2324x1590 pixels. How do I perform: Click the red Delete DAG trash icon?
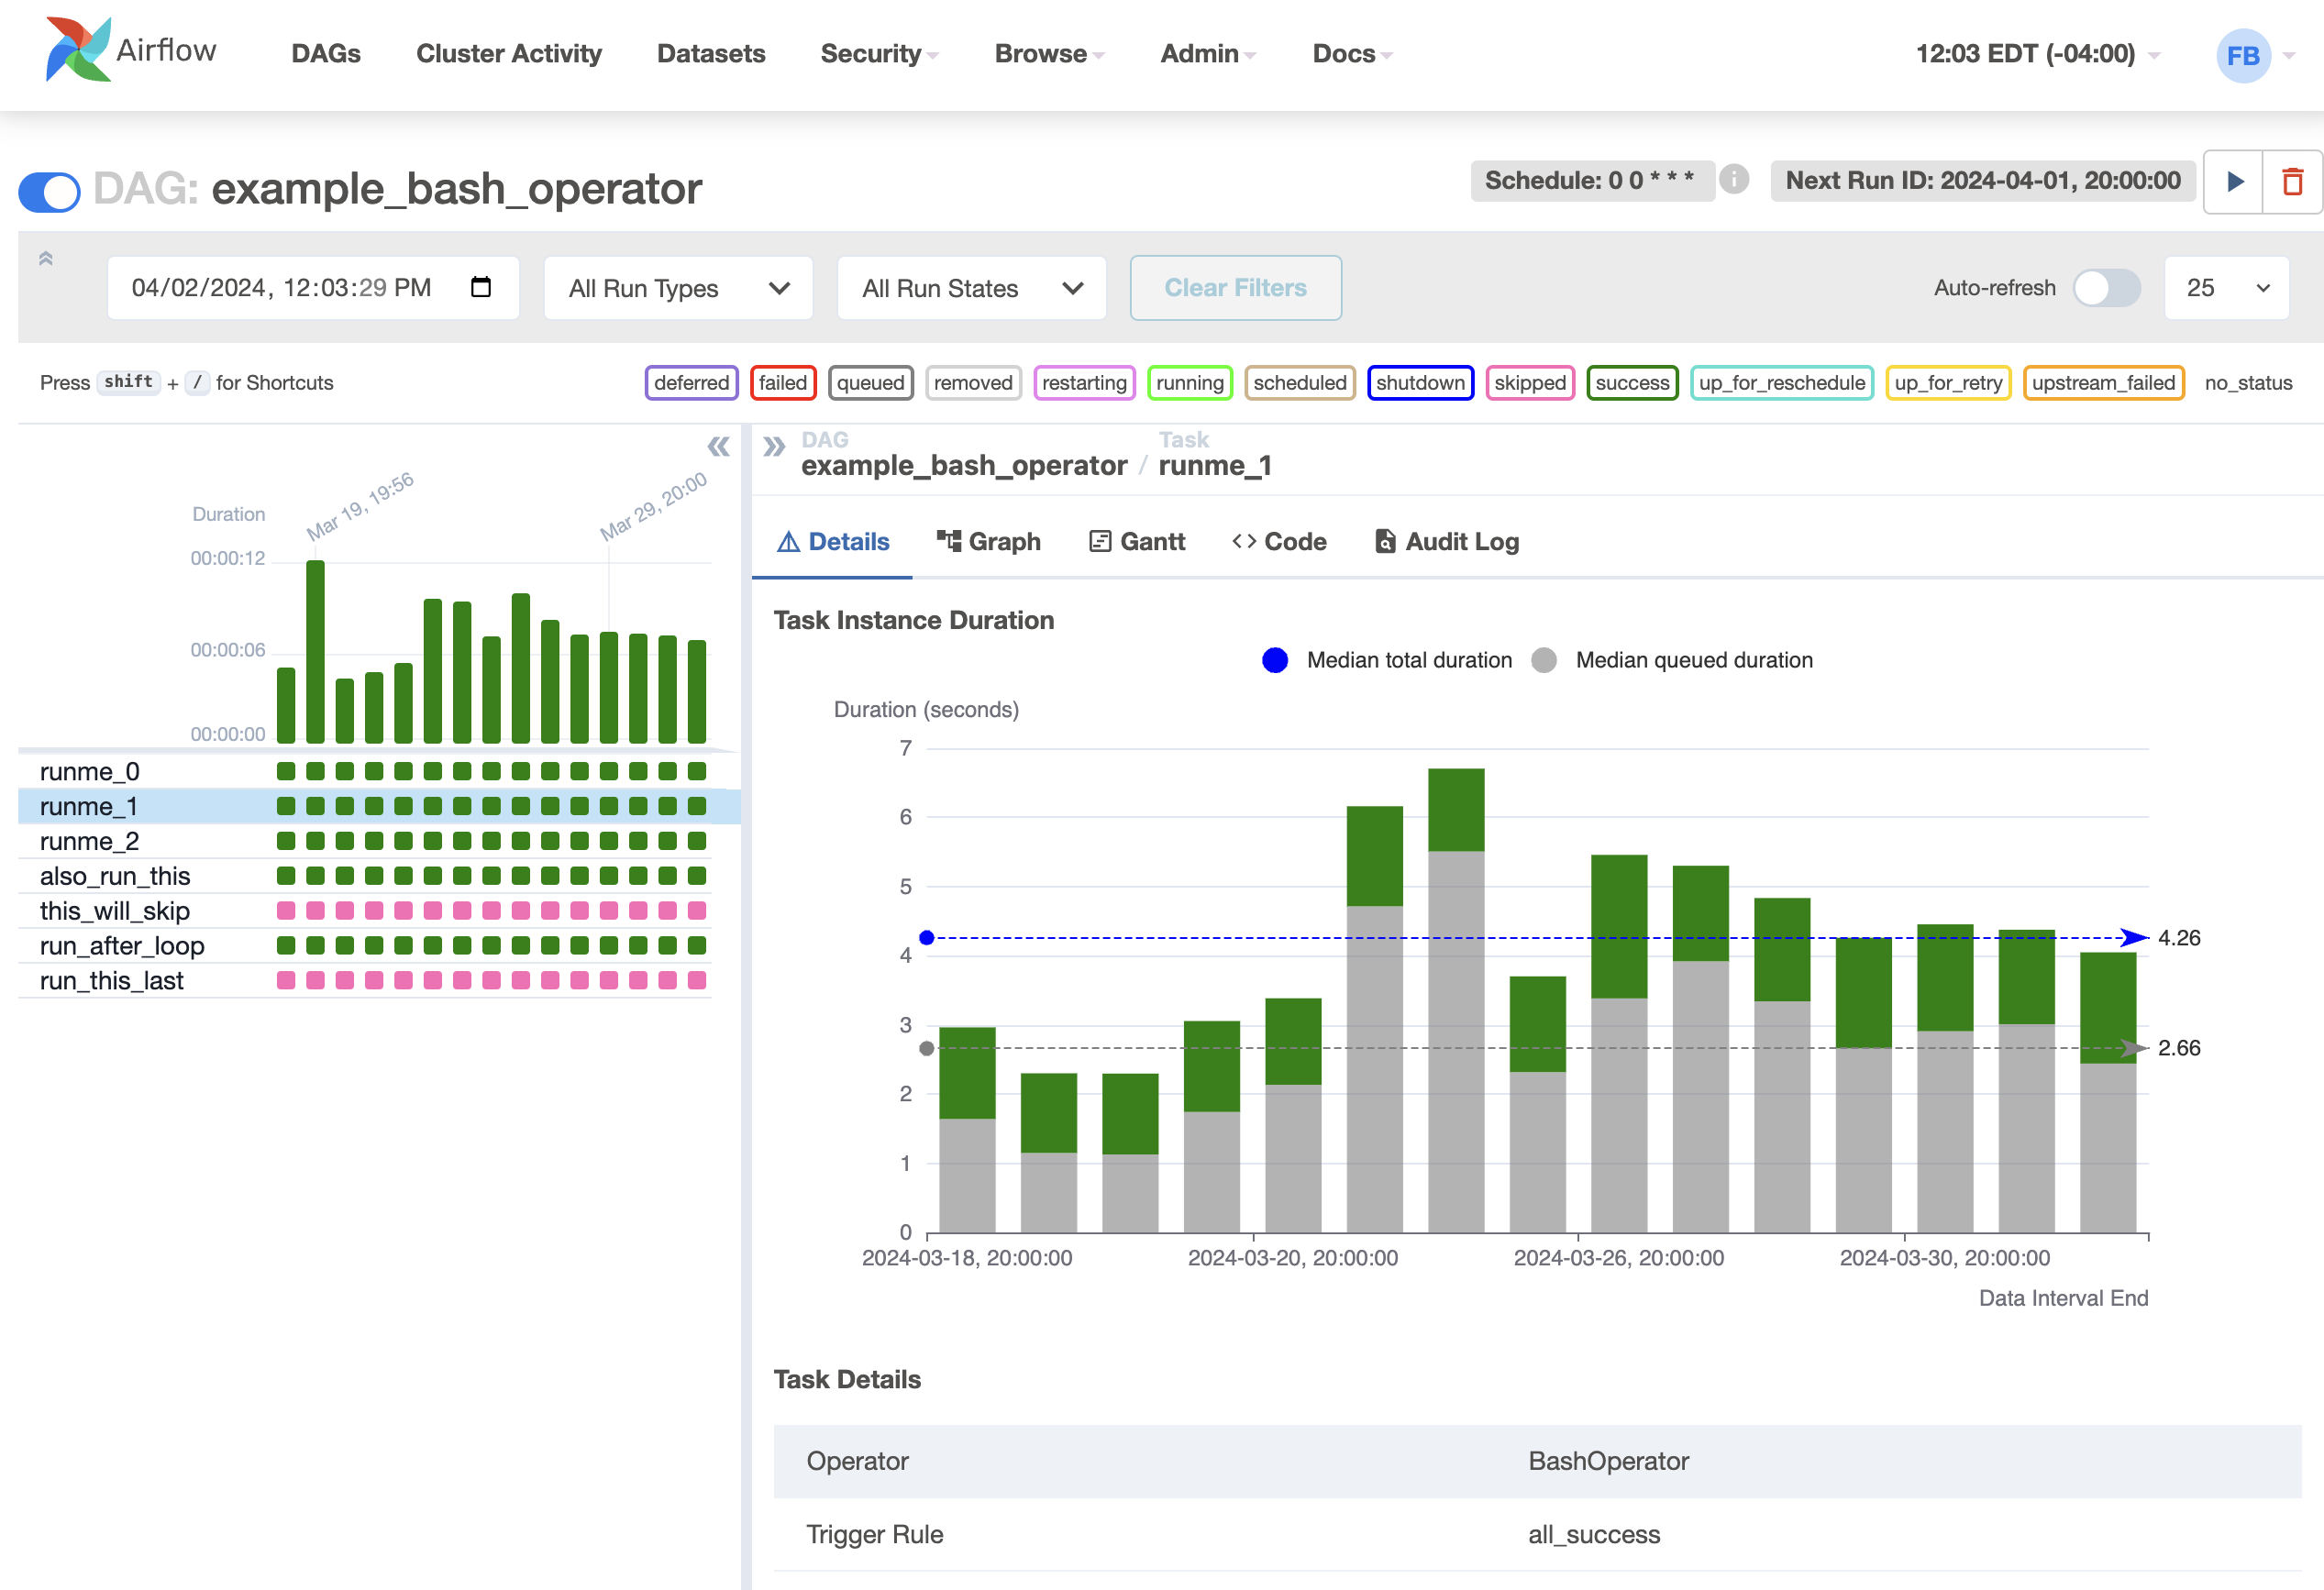2292,181
